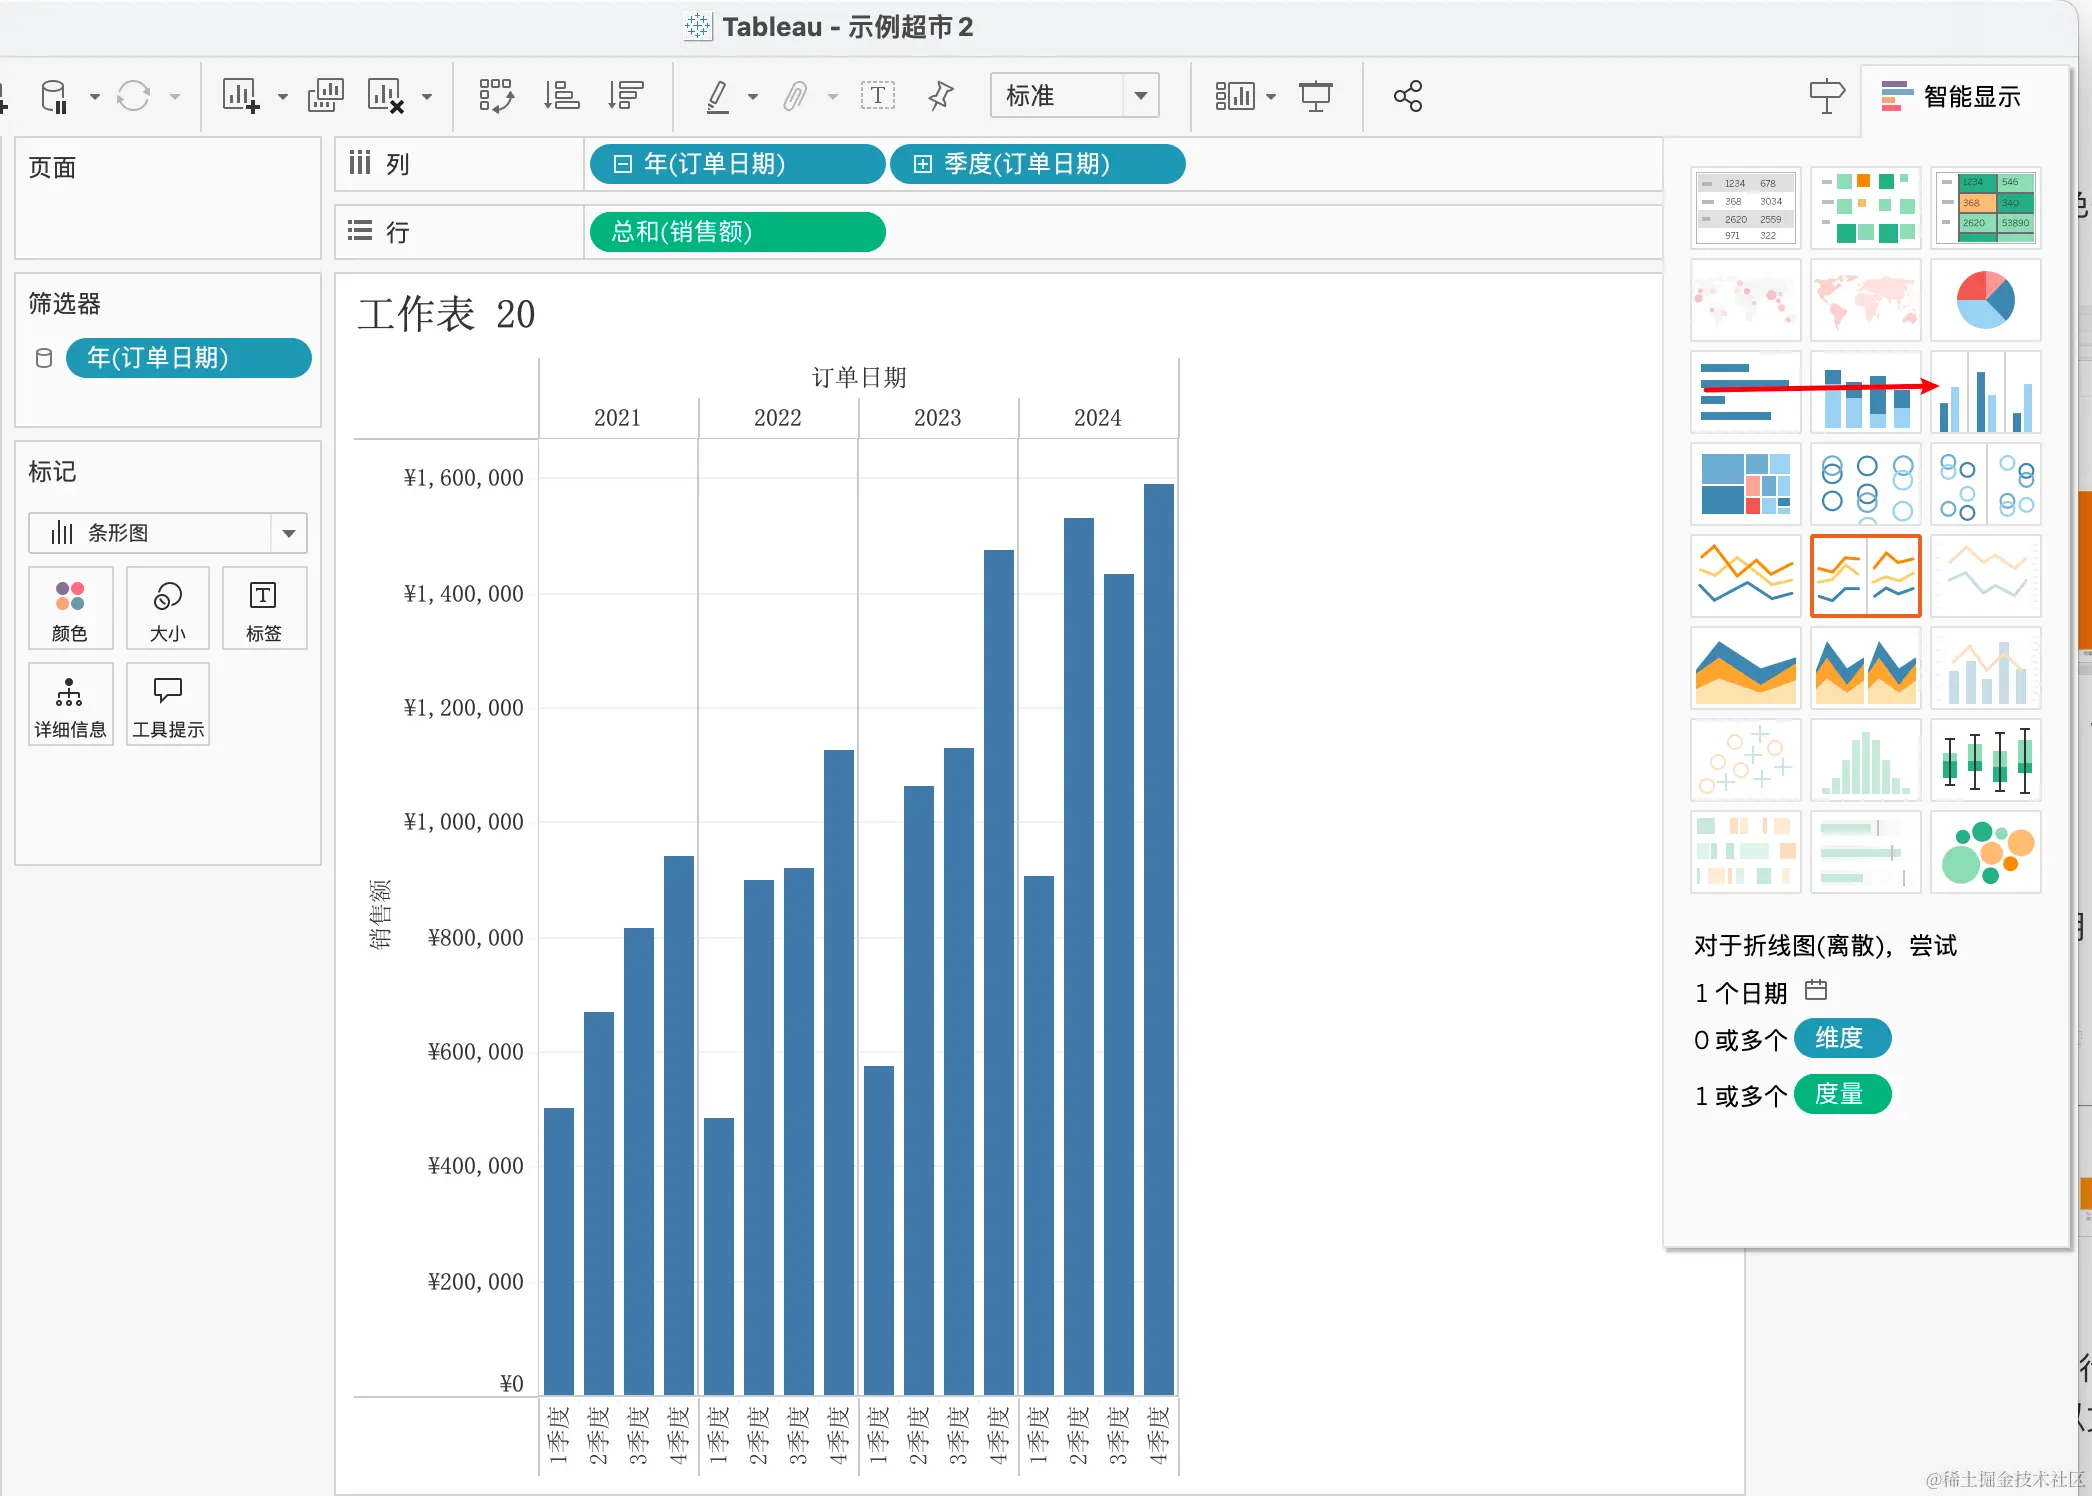Viewport: 2092px width, 1496px height.
Task: Sort descending using toolbar icon
Action: tap(626, 96)
